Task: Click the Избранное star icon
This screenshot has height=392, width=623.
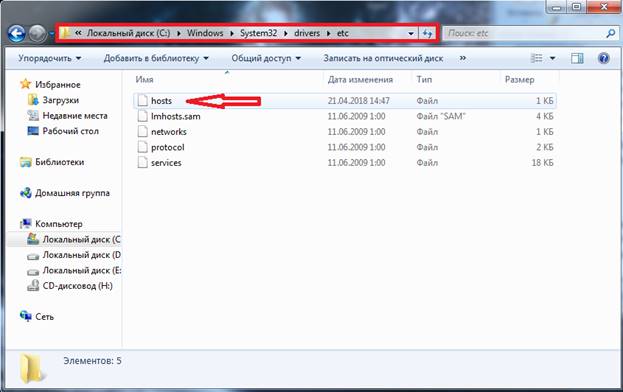Action: 25,84
